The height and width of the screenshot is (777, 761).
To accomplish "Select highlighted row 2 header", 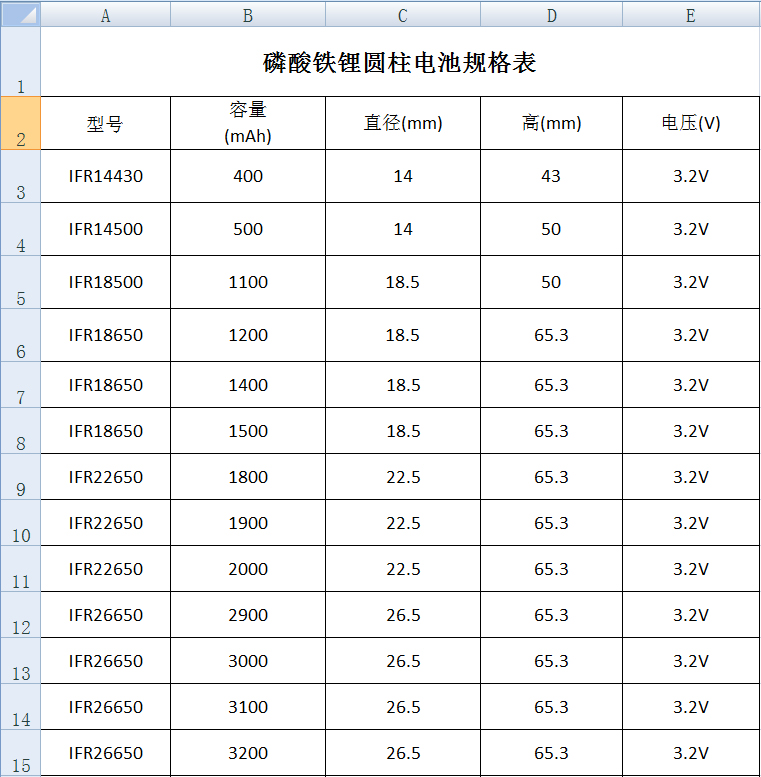I will coord(21,123).
